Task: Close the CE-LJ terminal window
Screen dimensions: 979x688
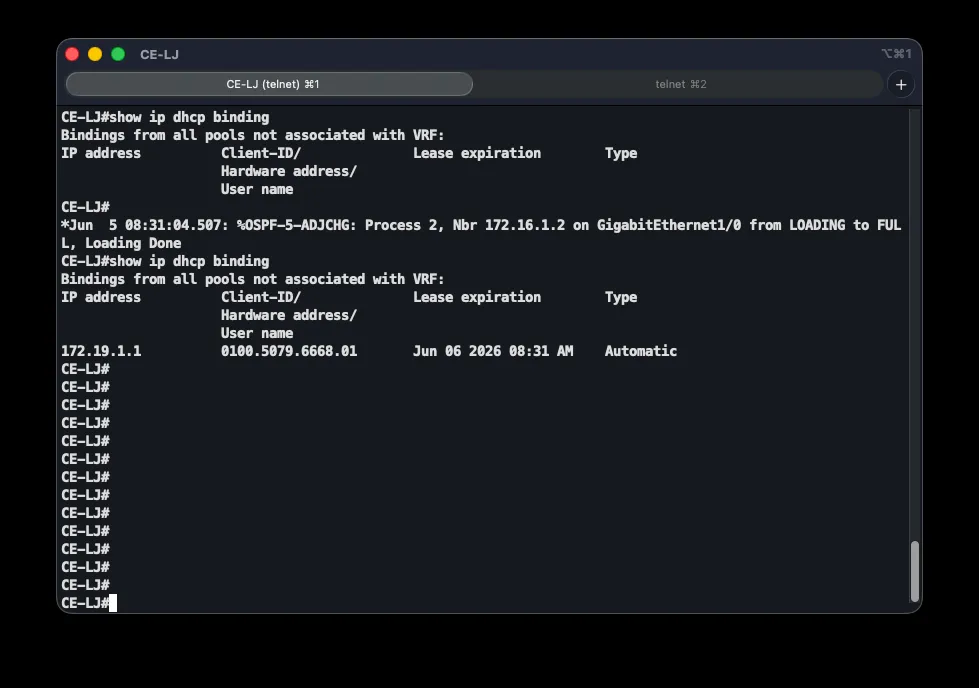Action: (x=72, y=54)
